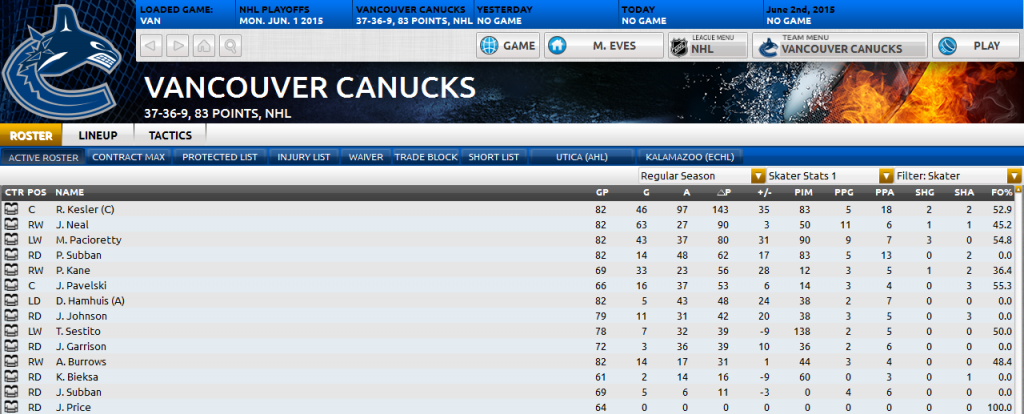View the Utica (AHL) roster

(x=581, y=157)
